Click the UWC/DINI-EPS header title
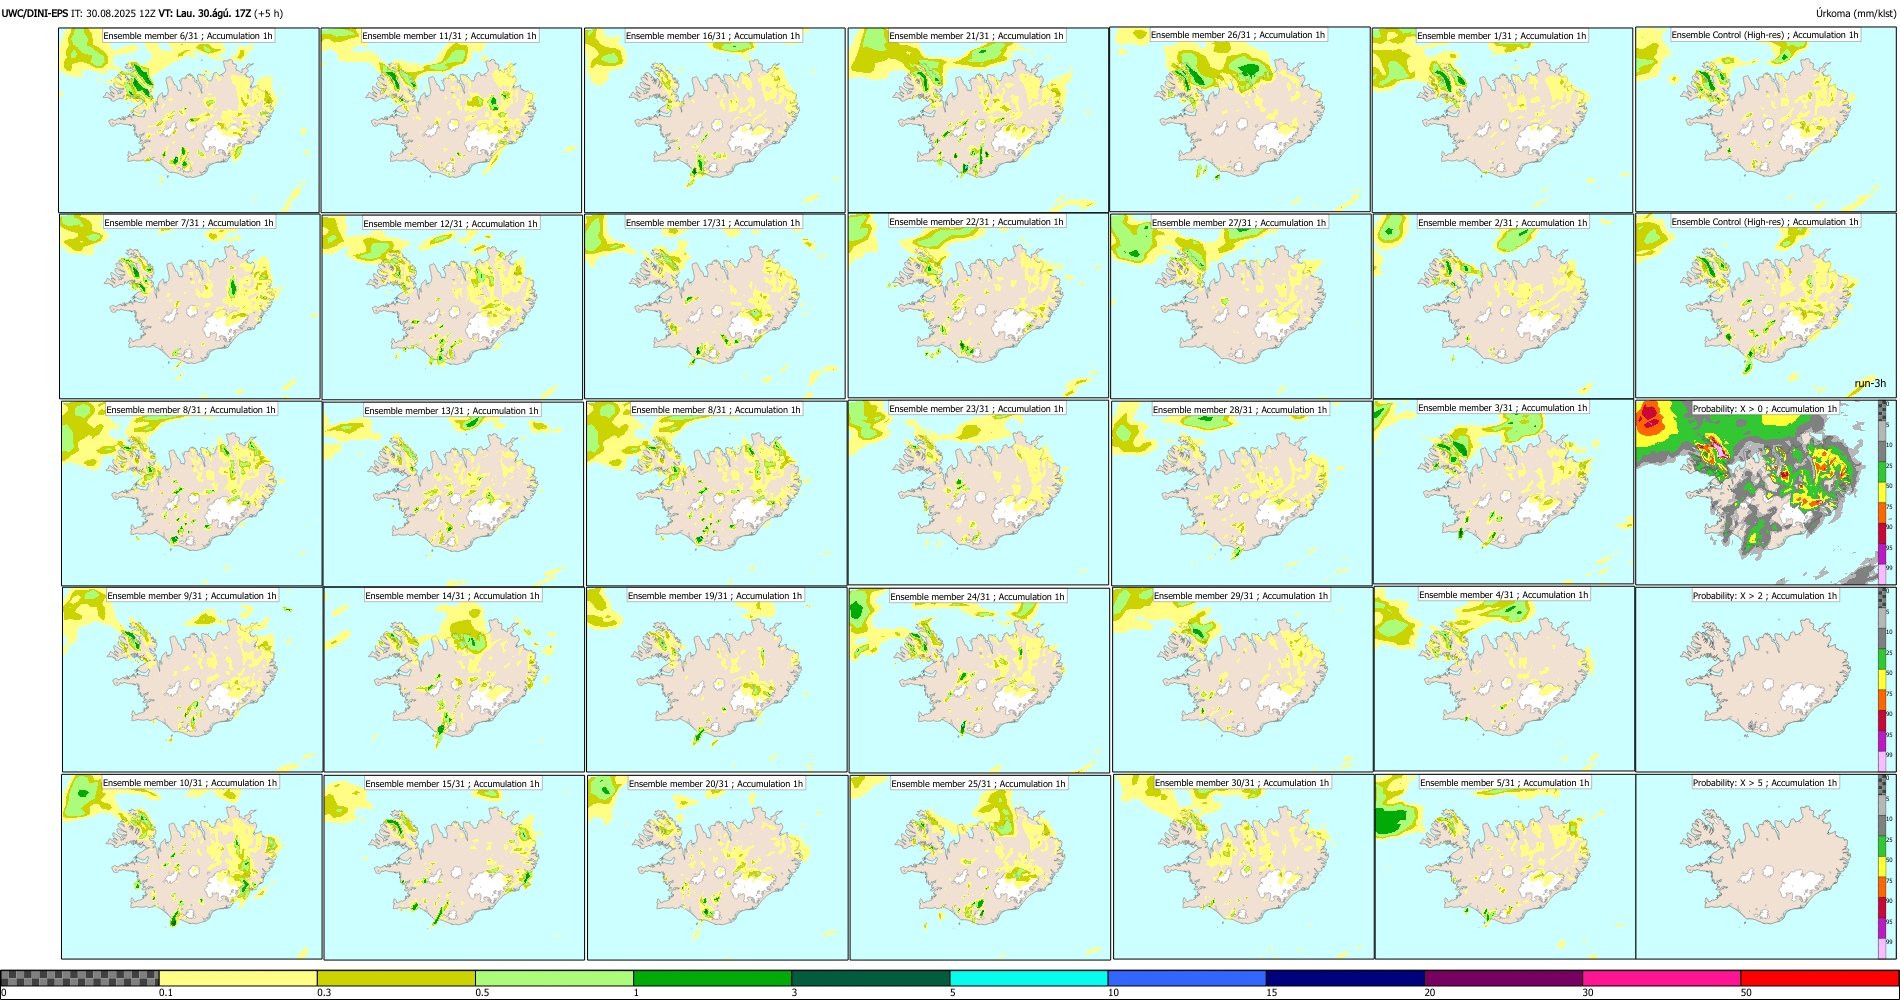1900x1000 pixels. pyautogui.click(x=35, y=13)
